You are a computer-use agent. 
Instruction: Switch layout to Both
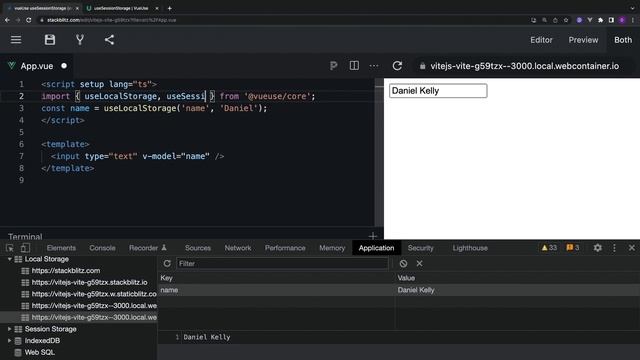(623, 40)
